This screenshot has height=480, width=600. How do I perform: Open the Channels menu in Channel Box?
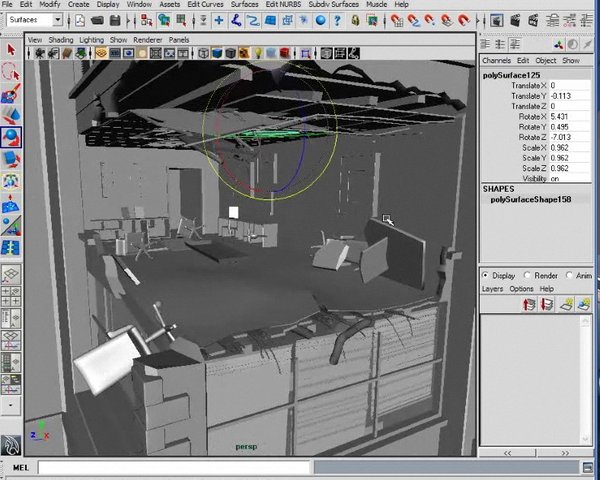point(496,61)
